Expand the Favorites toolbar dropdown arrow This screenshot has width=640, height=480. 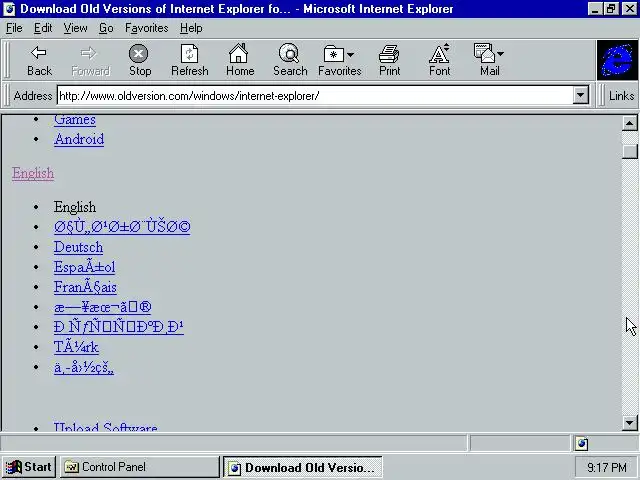[x=351, y=54]
